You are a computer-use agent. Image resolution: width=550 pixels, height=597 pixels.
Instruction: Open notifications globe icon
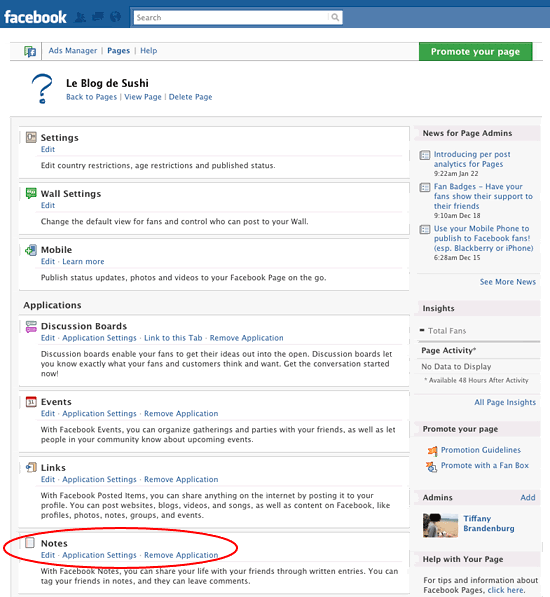(x=116, y=17)
